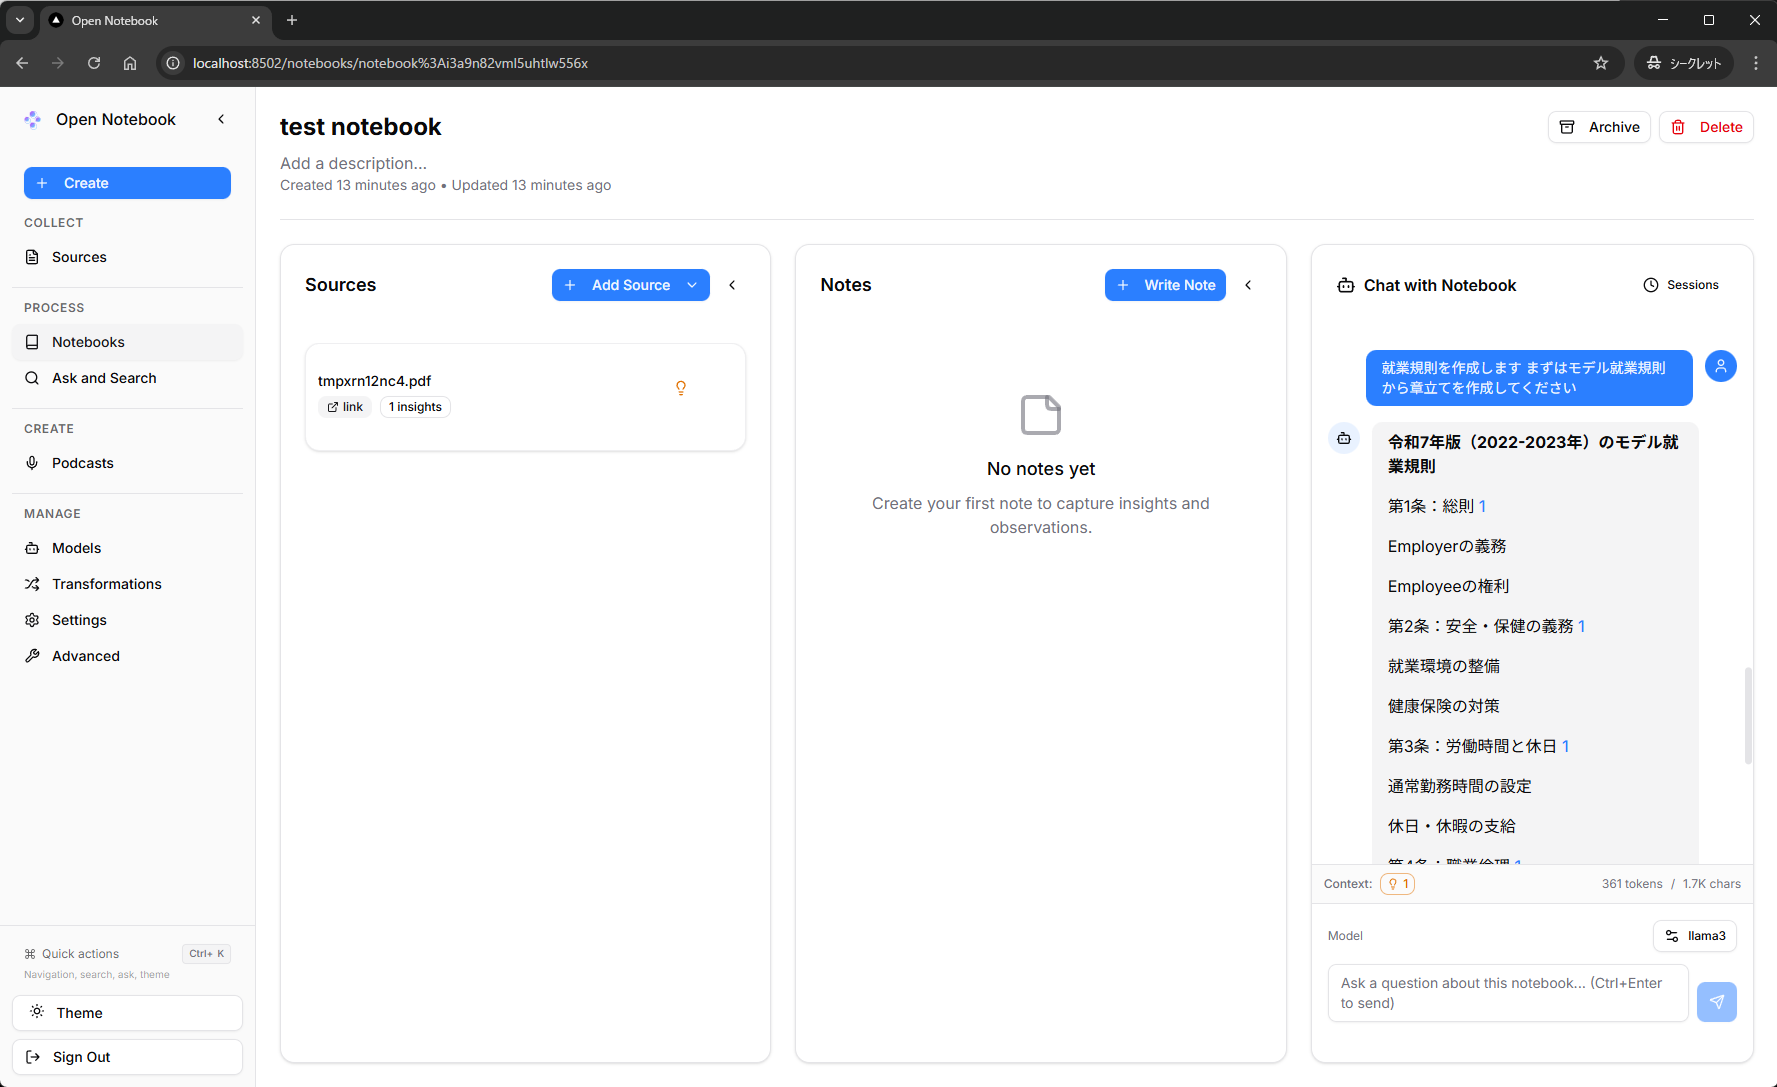Click the user avatar icon in chat
The width and height of the screenshot is (1777, 1087).
coord(1721,366)
